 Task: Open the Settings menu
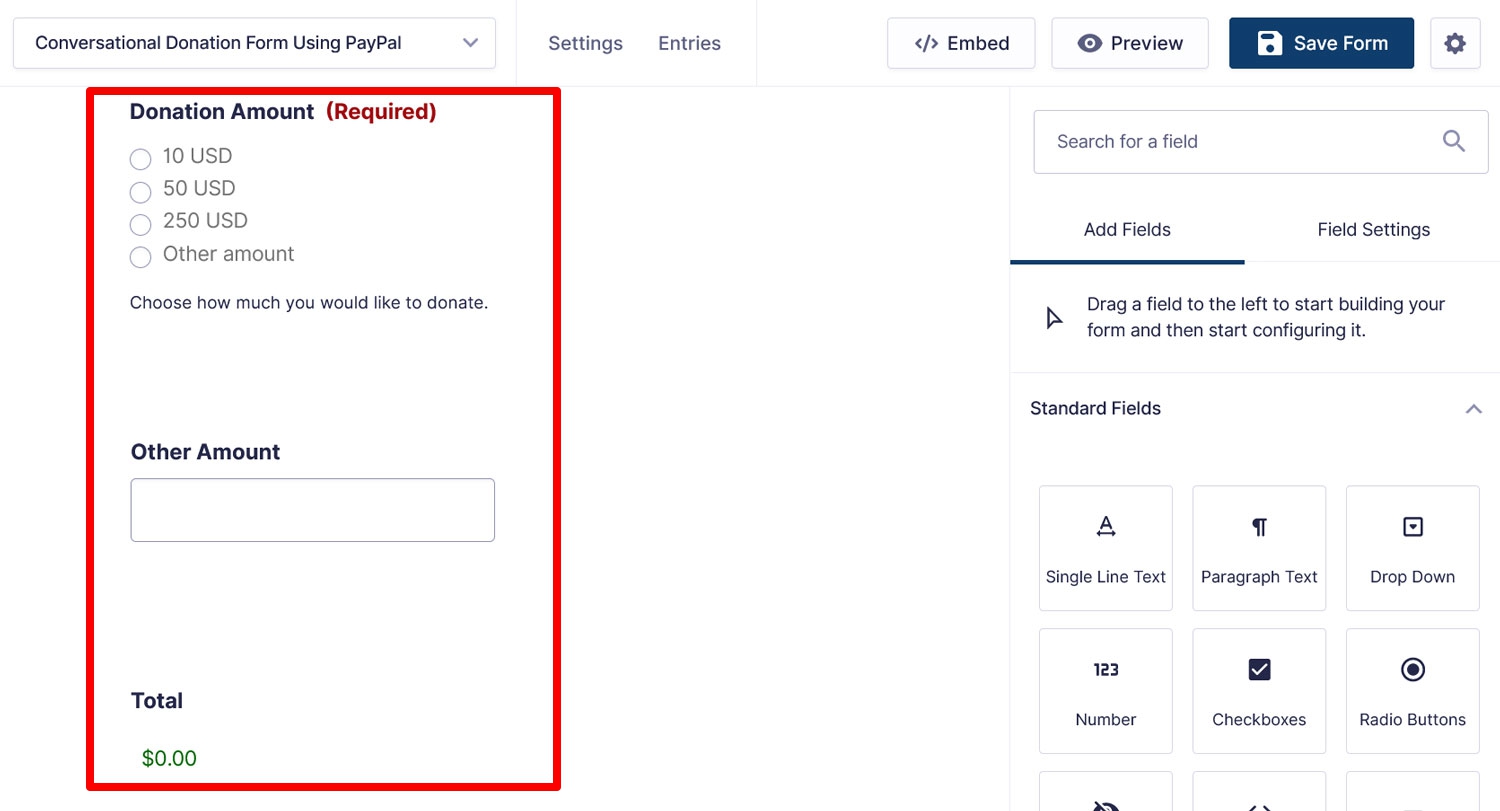coord(585,43)
